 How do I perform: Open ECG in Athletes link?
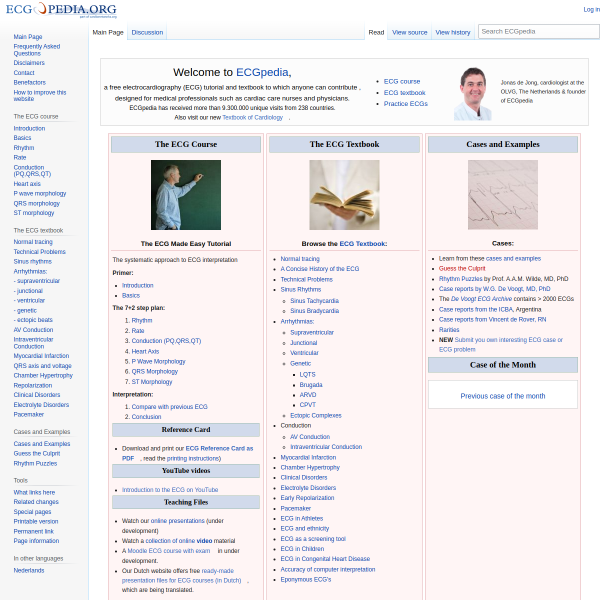pyautogui.click(x=302, y=518)
